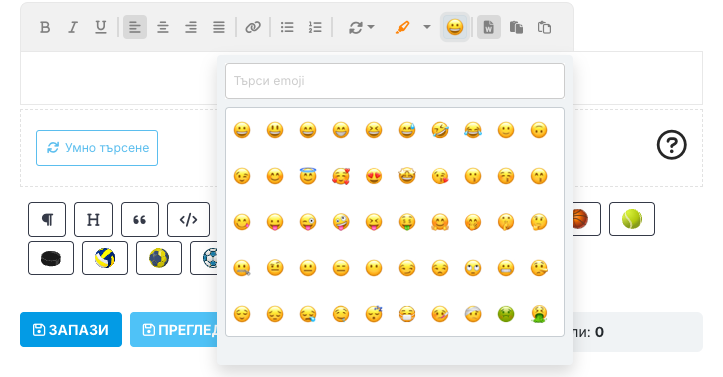Pick the rolling on floor laughing emoji
The width and height of the screenshot is (723, 377).
click(440, 130)
